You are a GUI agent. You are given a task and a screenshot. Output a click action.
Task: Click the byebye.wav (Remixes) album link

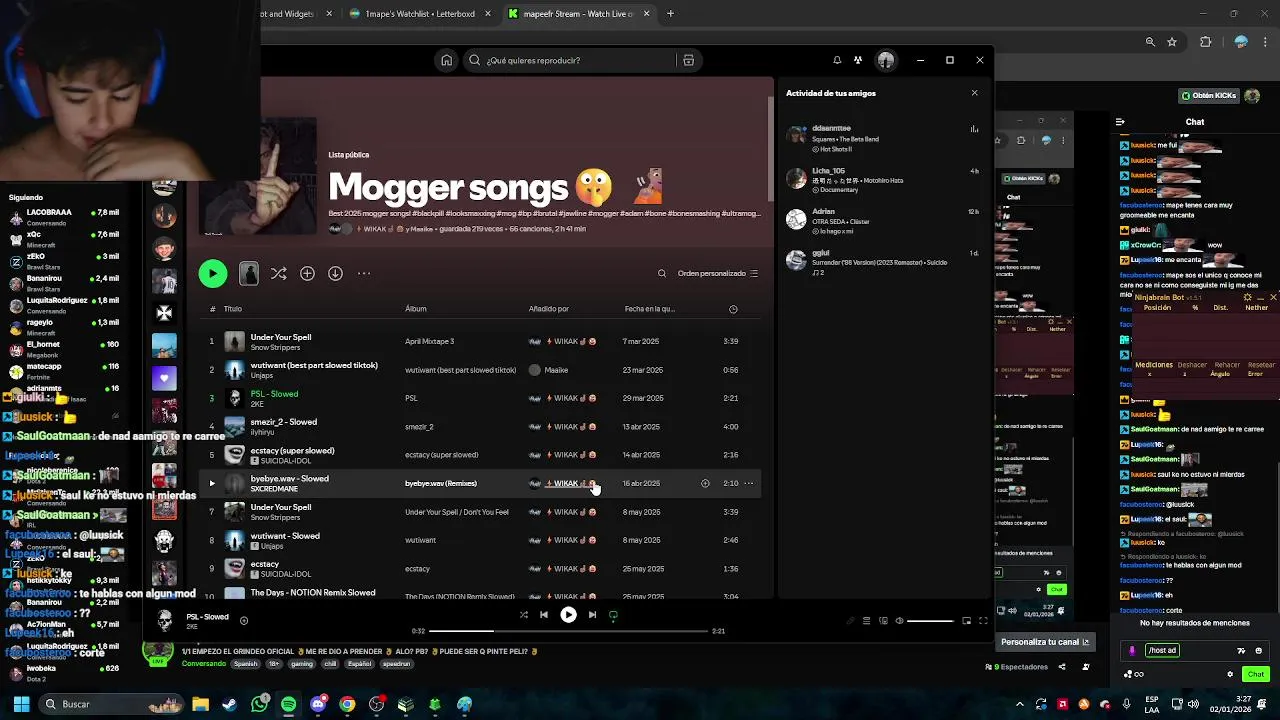(441, 483)
